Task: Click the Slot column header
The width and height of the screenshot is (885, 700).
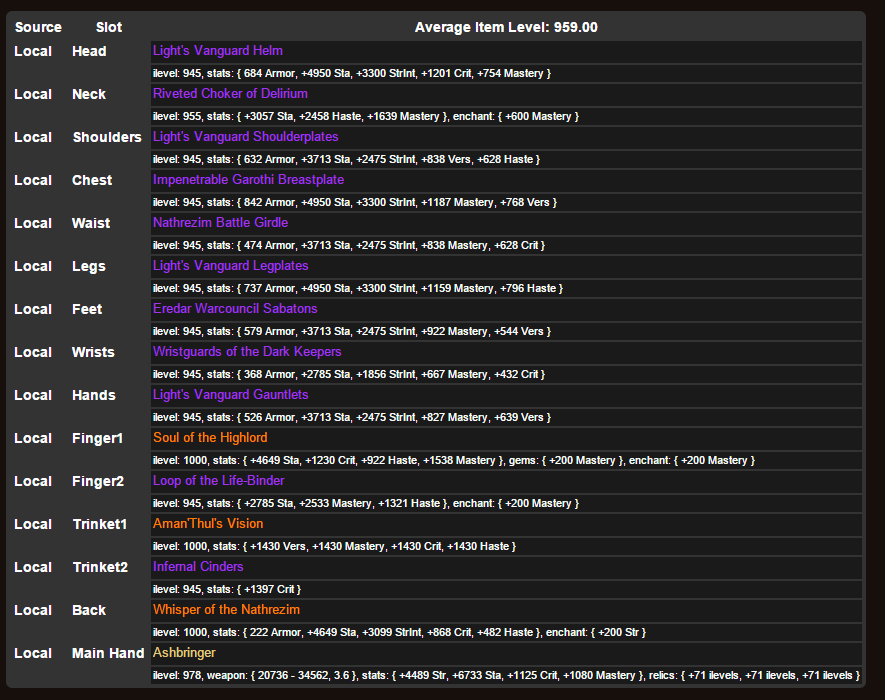Action: click(109, 27)
